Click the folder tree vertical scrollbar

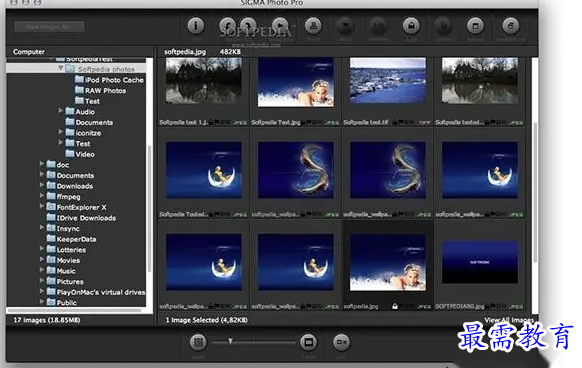point(149,208)
